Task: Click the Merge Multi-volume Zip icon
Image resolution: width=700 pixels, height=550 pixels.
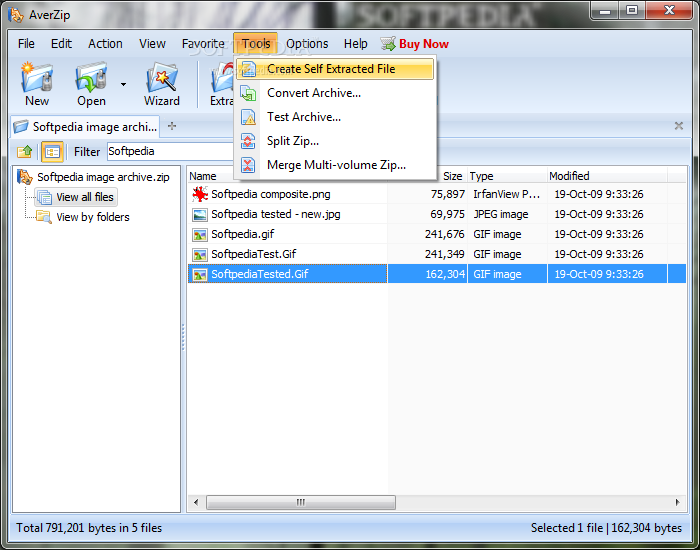Action: tap(248, 165)
